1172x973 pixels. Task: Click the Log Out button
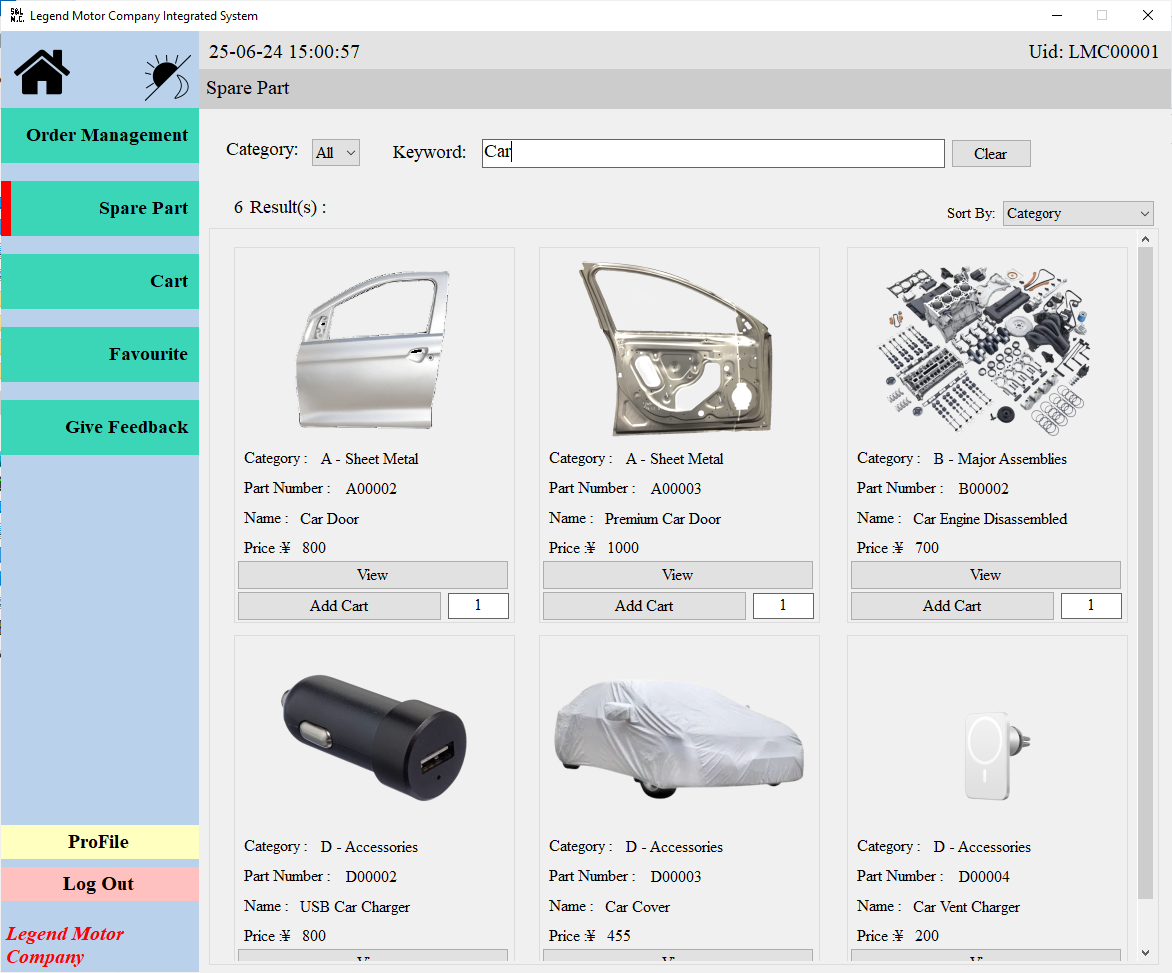[x=99, y=883]
